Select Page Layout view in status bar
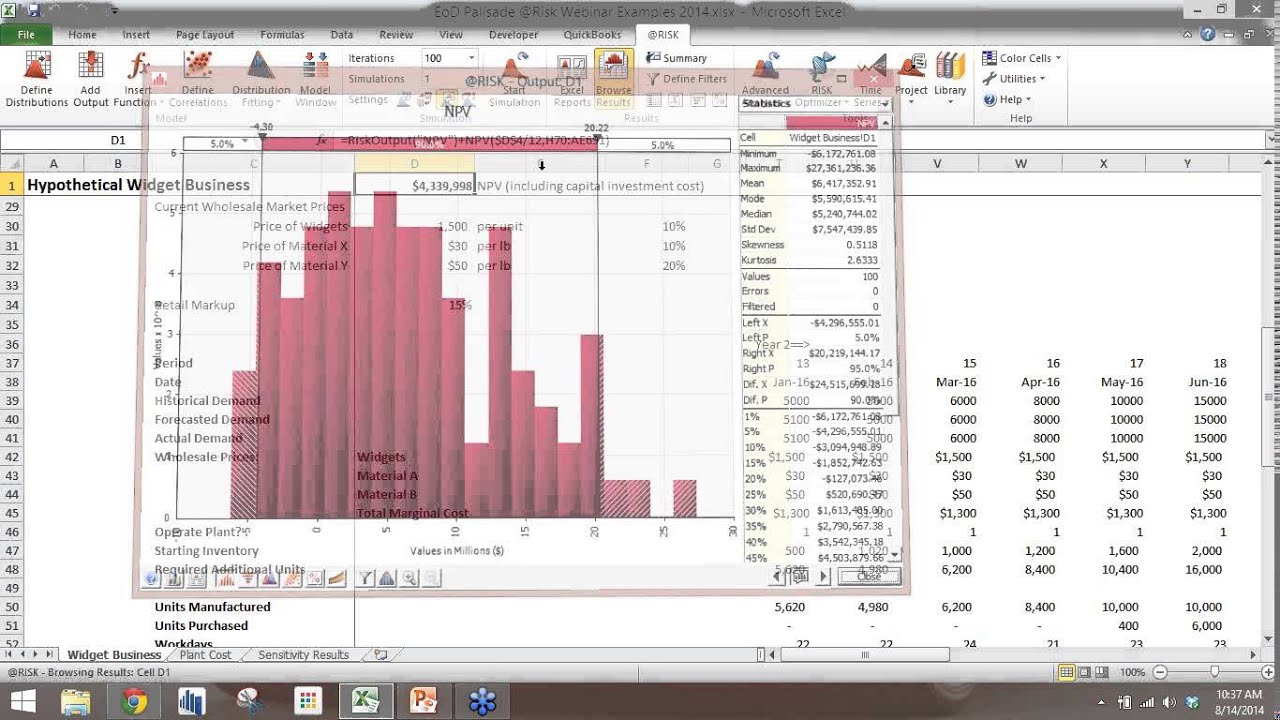The width and height of the screenshot is (1280, 720). 1085,673
